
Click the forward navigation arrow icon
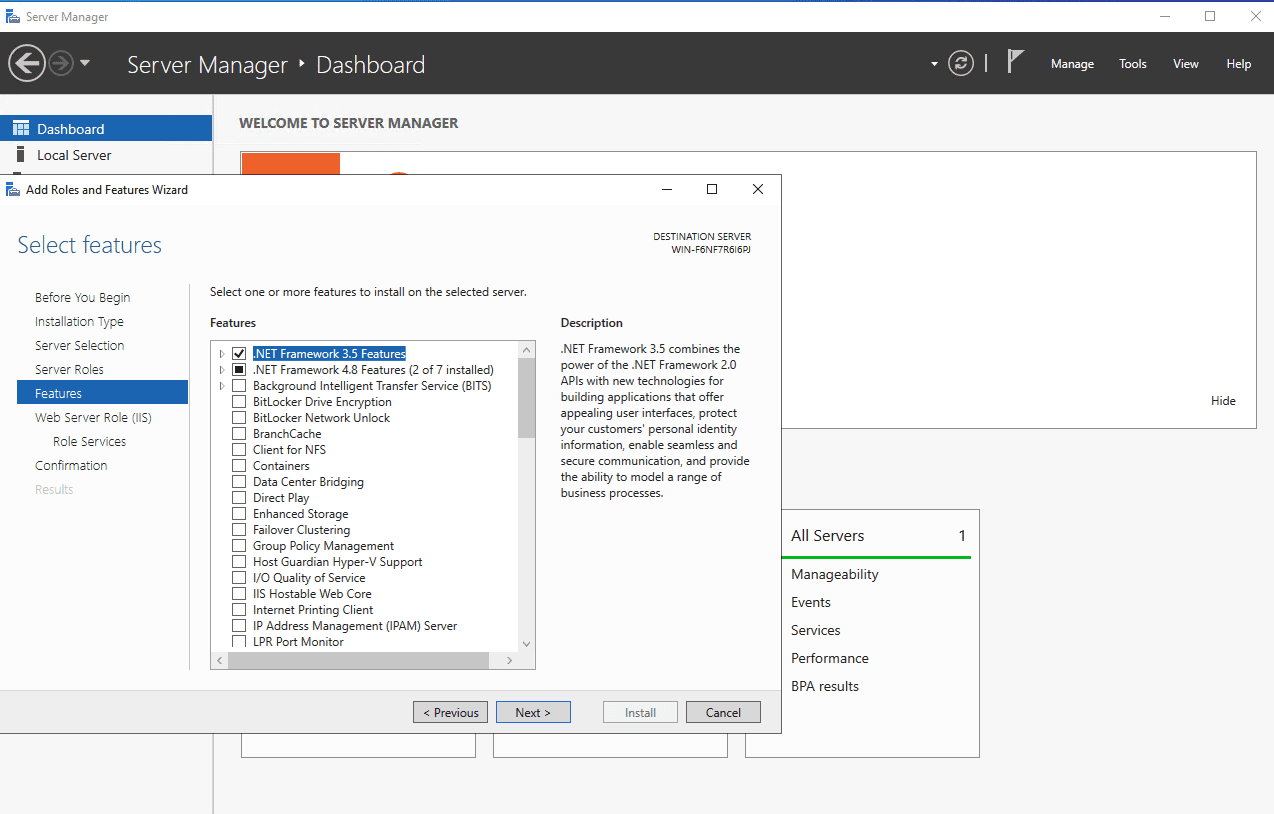click(x=61, y=64)
